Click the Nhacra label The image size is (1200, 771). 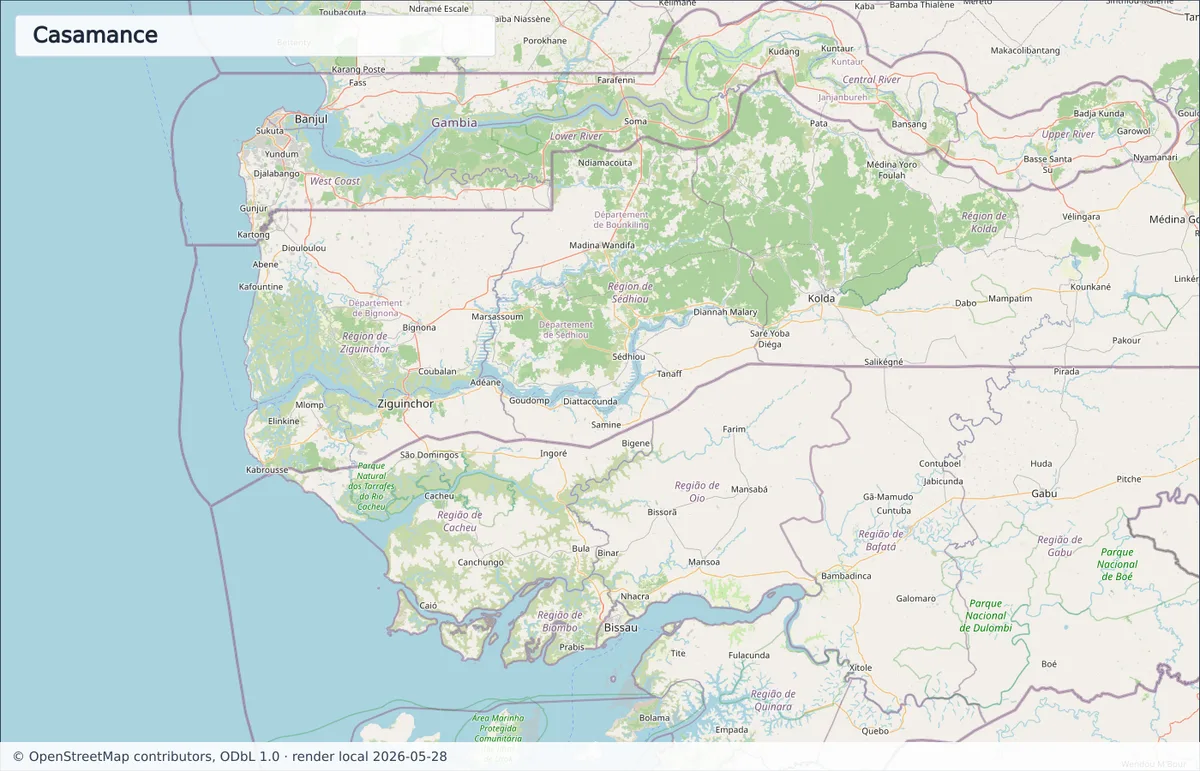(635, 596)
